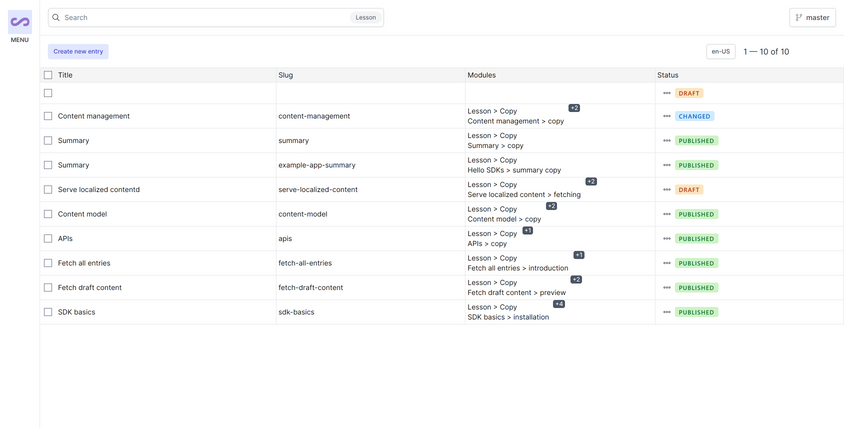844x428 pixels.
Task: Sort by the Title column header
Action: 65,75
